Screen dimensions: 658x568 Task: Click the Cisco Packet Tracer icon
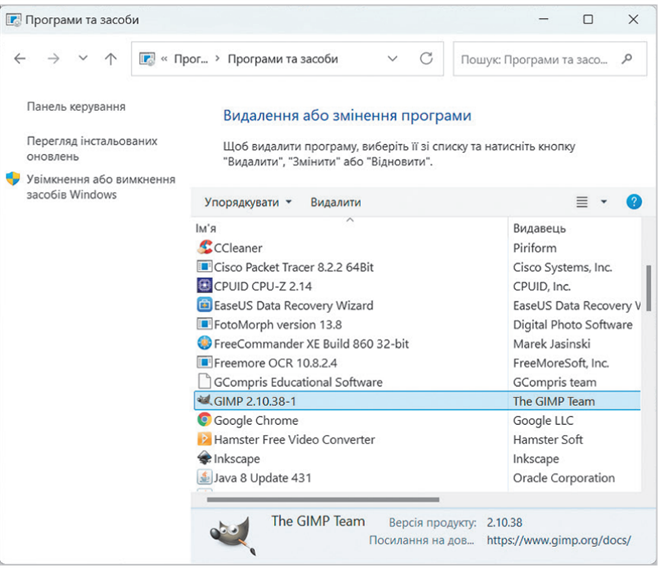pos(204,266)
